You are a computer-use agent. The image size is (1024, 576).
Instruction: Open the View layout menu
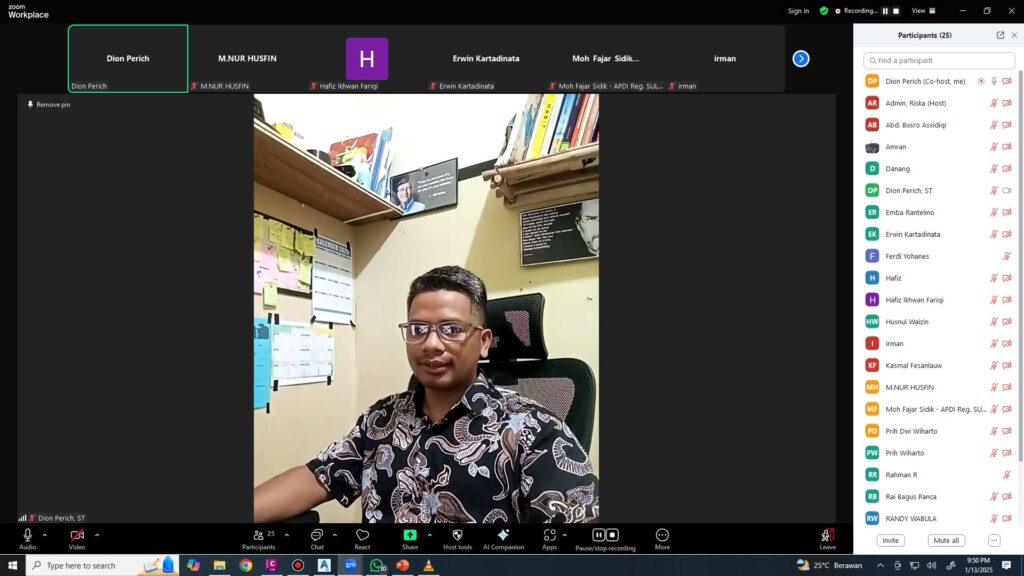(918, 11)
